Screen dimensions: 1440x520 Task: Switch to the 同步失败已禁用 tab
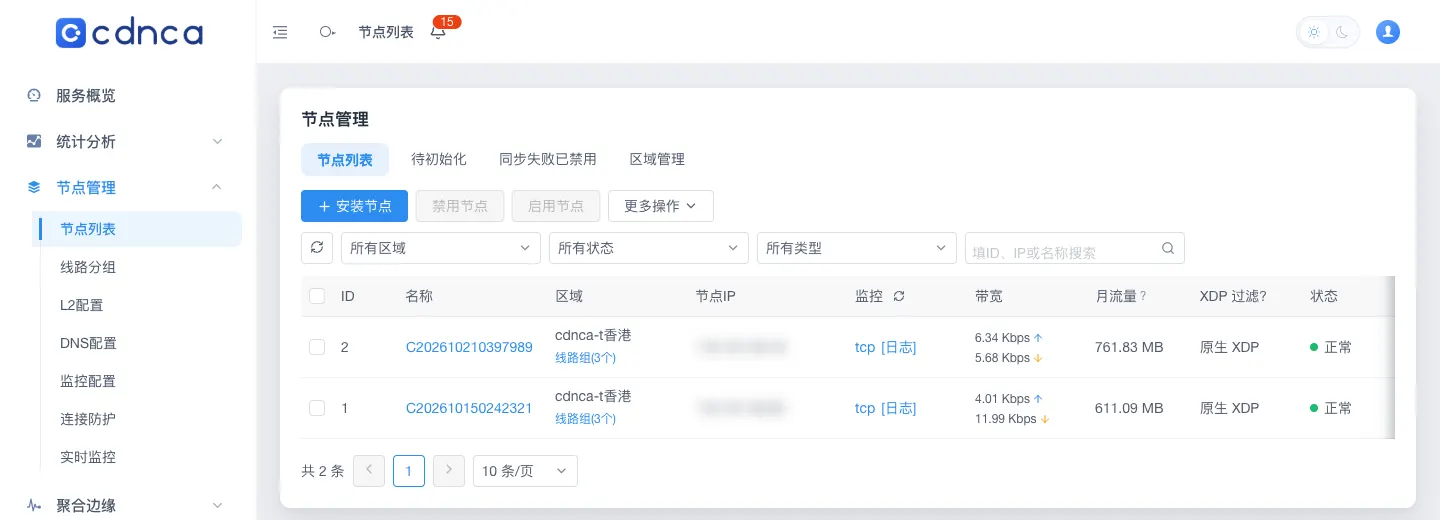548,159
